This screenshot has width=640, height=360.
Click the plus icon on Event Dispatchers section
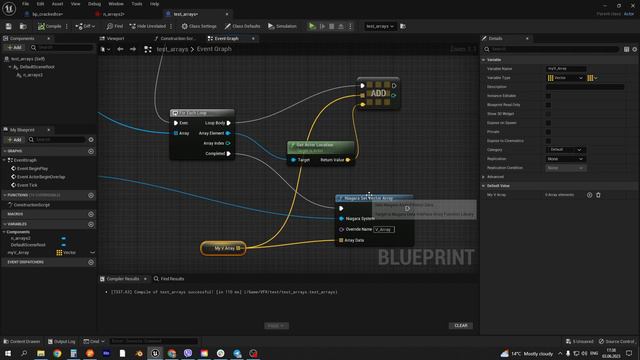(x=91, y=262)
